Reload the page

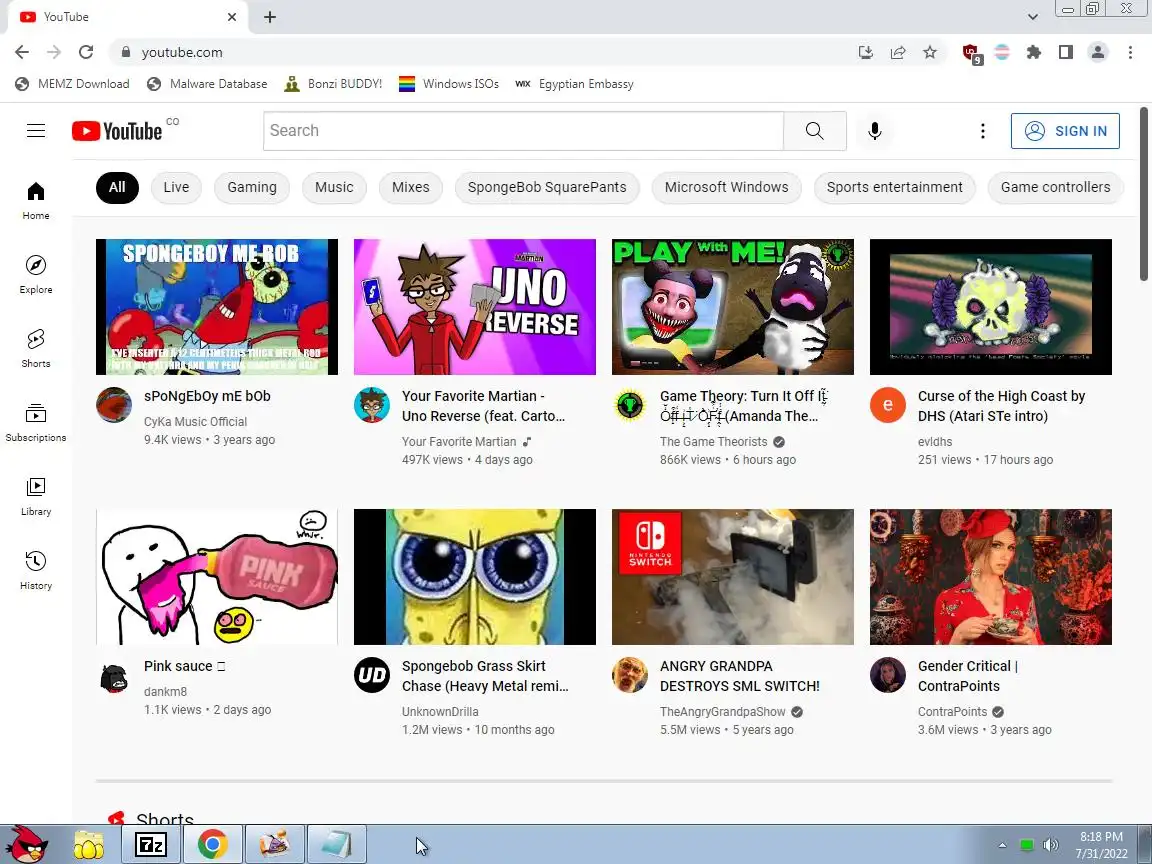pos(86,52)
